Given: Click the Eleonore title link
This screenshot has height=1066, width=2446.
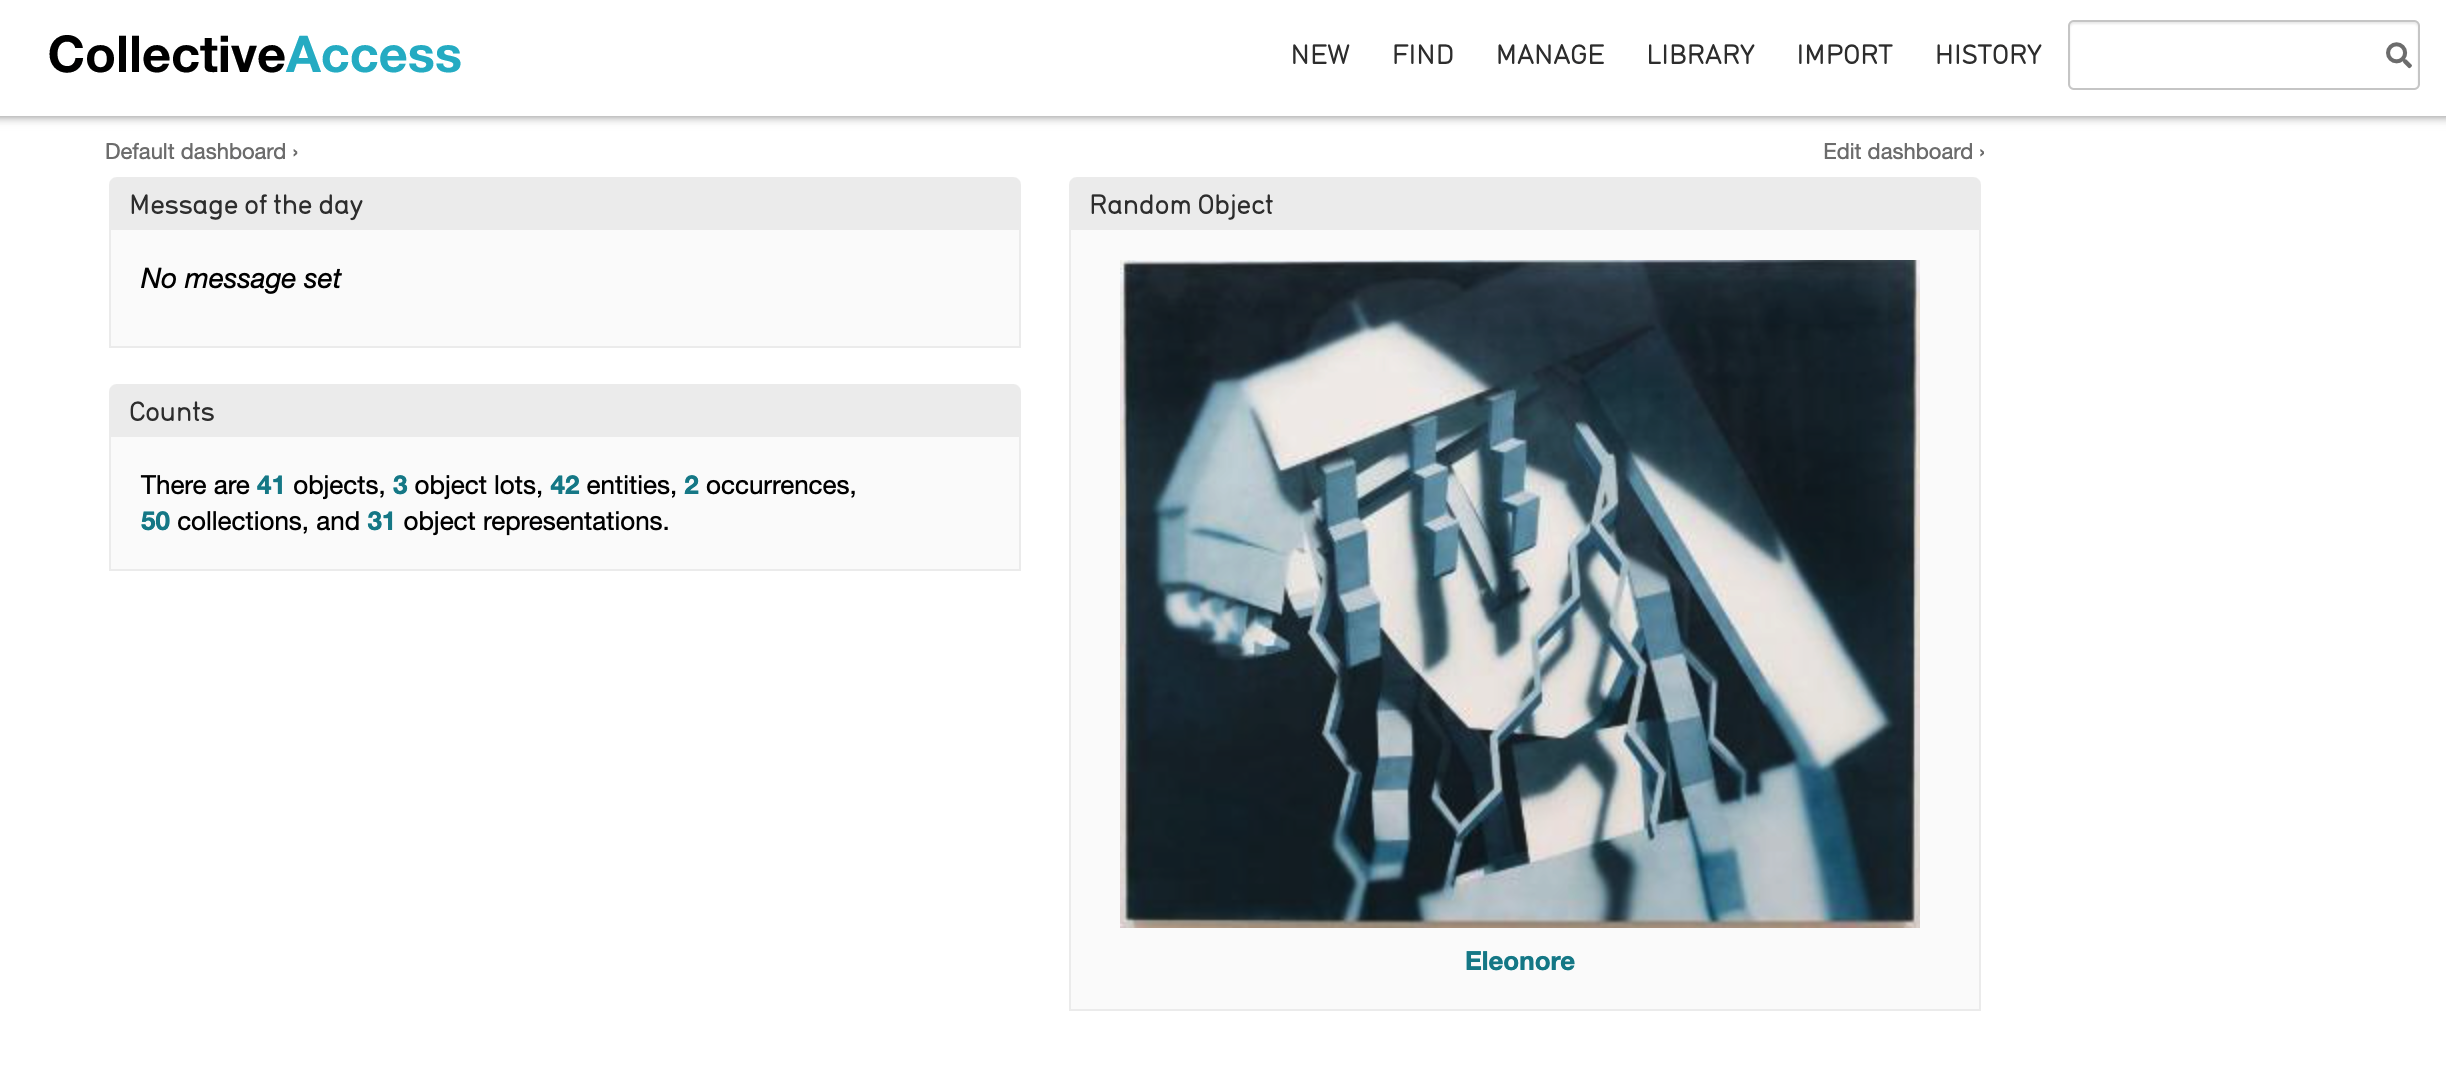Looking at the screenshot, I should [x=1519, y=961].
